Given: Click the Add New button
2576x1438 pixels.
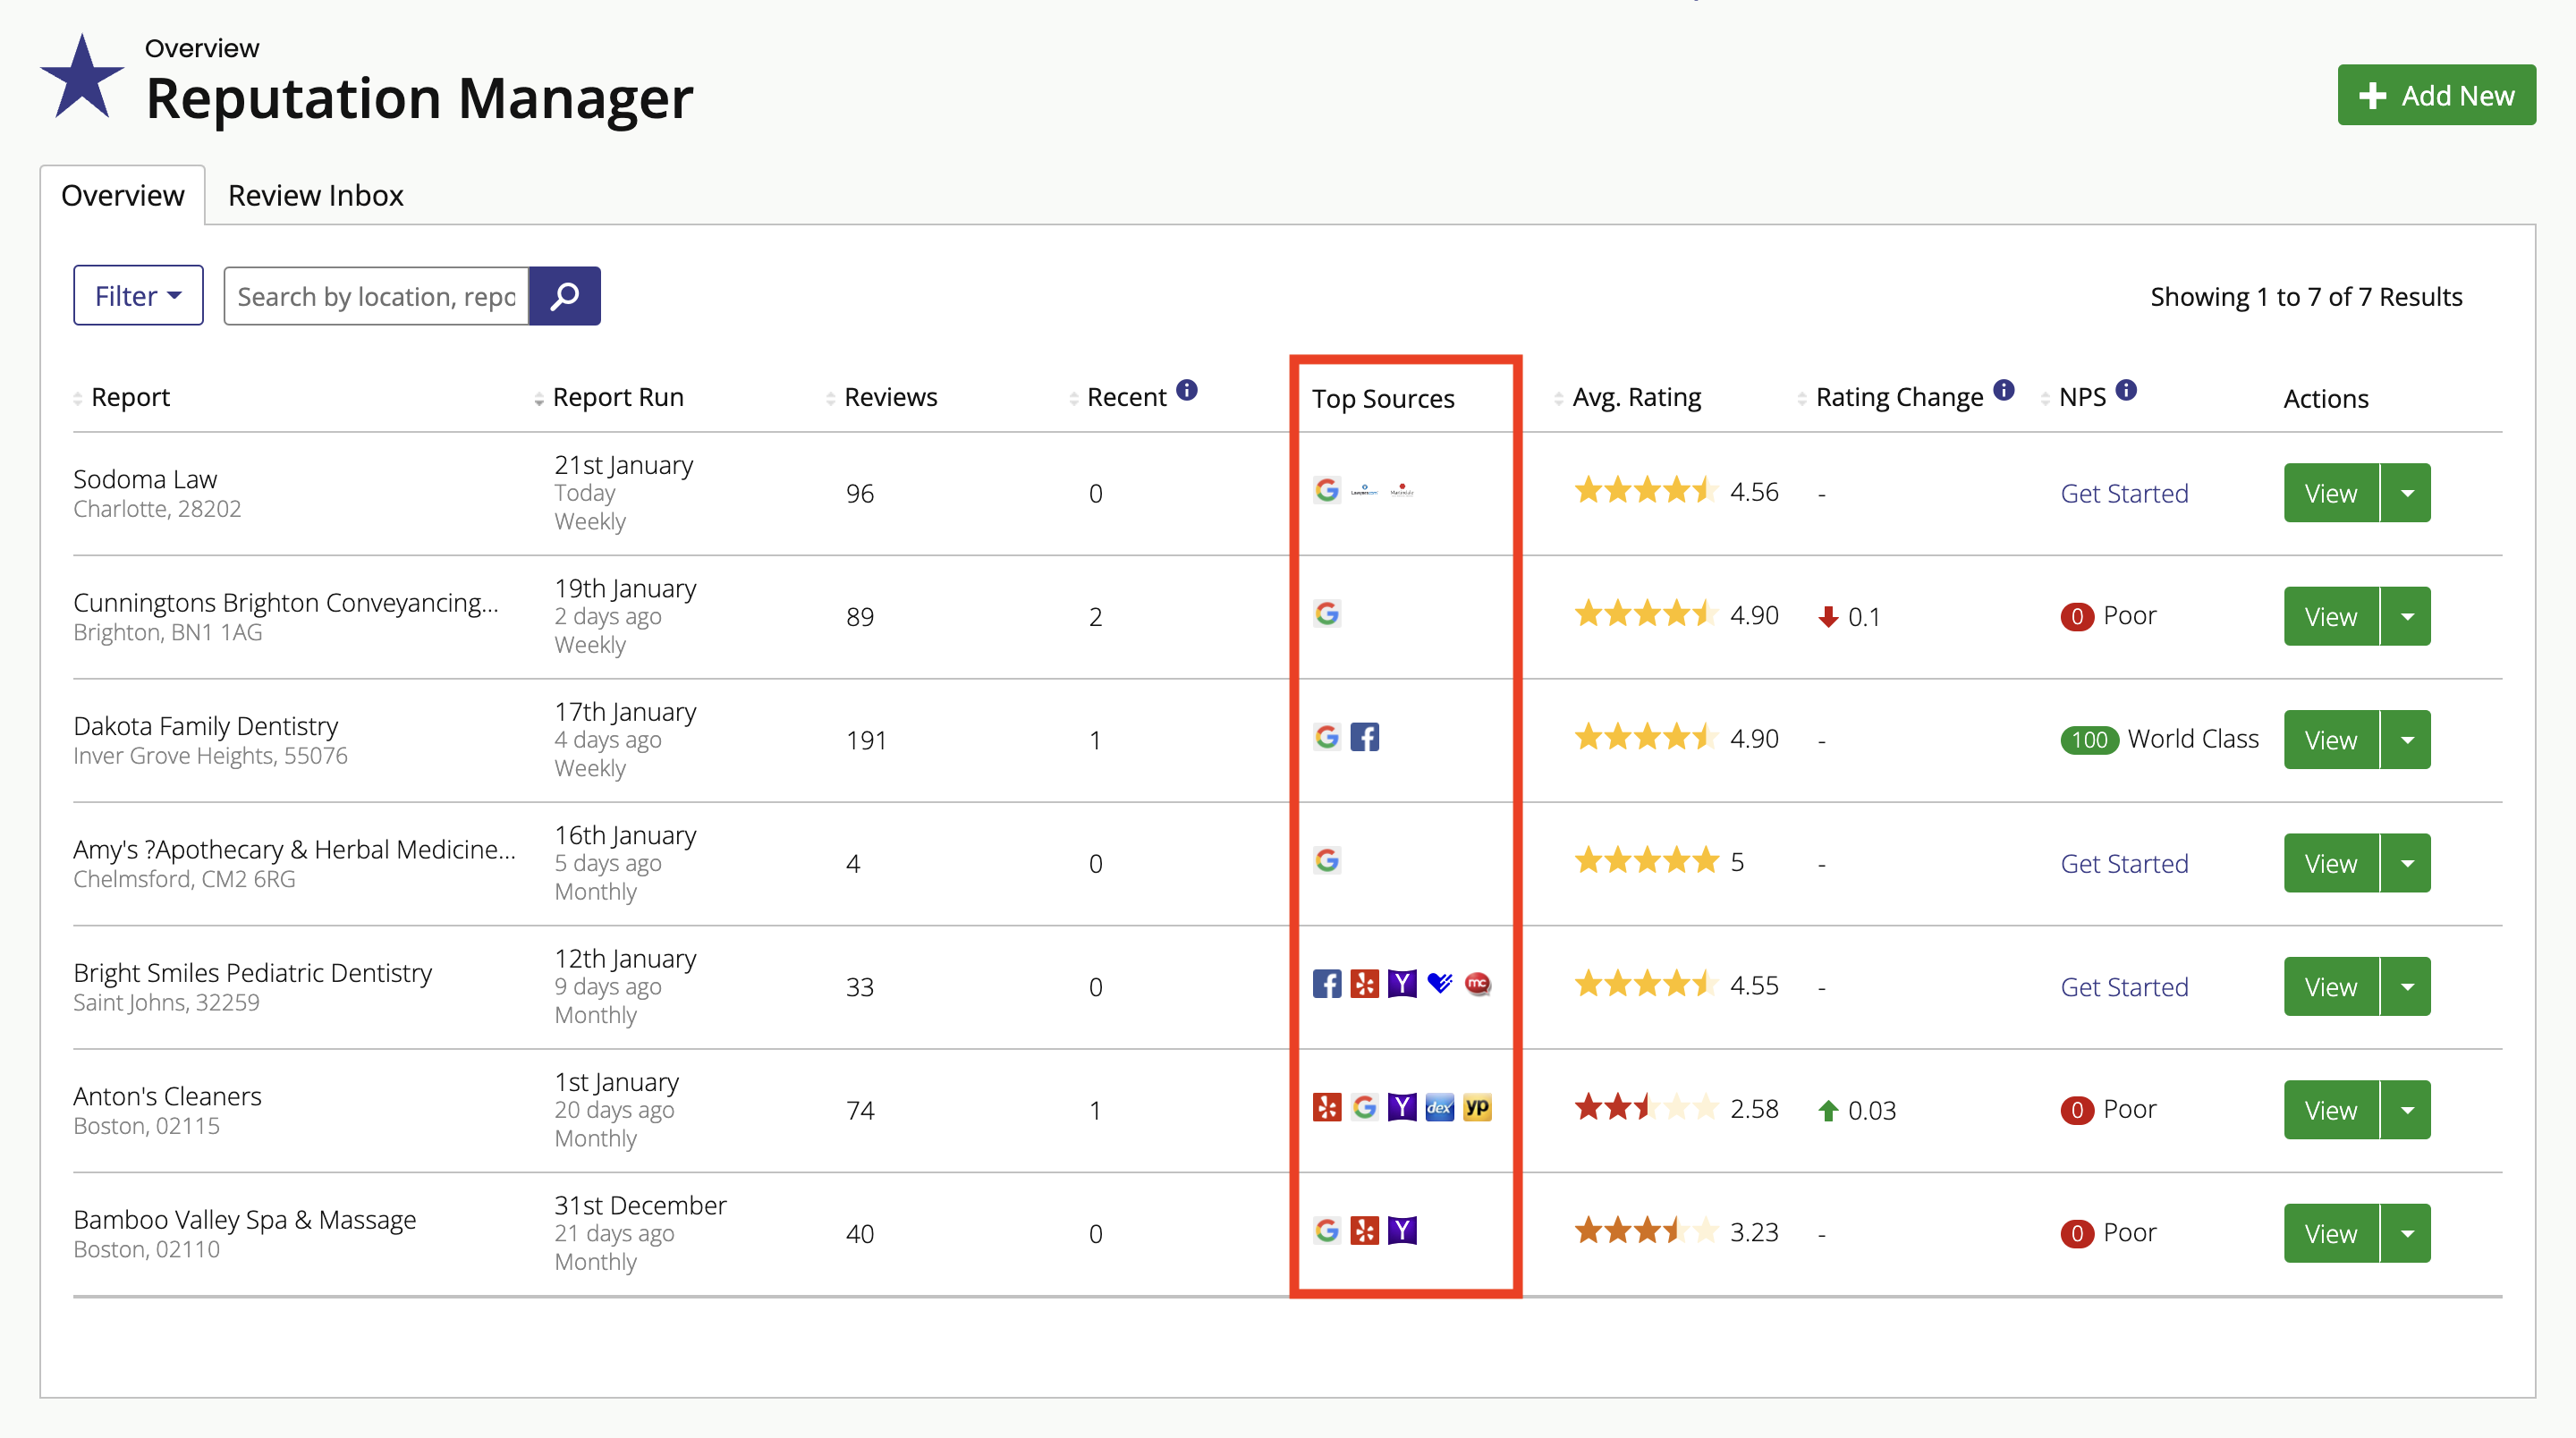Looking at the screenshot, I should click(x=2436, y=96).
